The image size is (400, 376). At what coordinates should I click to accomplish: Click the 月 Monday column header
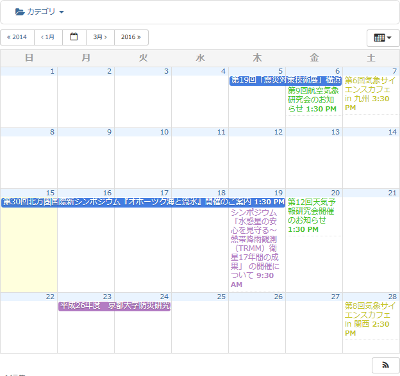pyautogui.click(x=86, y=58)
